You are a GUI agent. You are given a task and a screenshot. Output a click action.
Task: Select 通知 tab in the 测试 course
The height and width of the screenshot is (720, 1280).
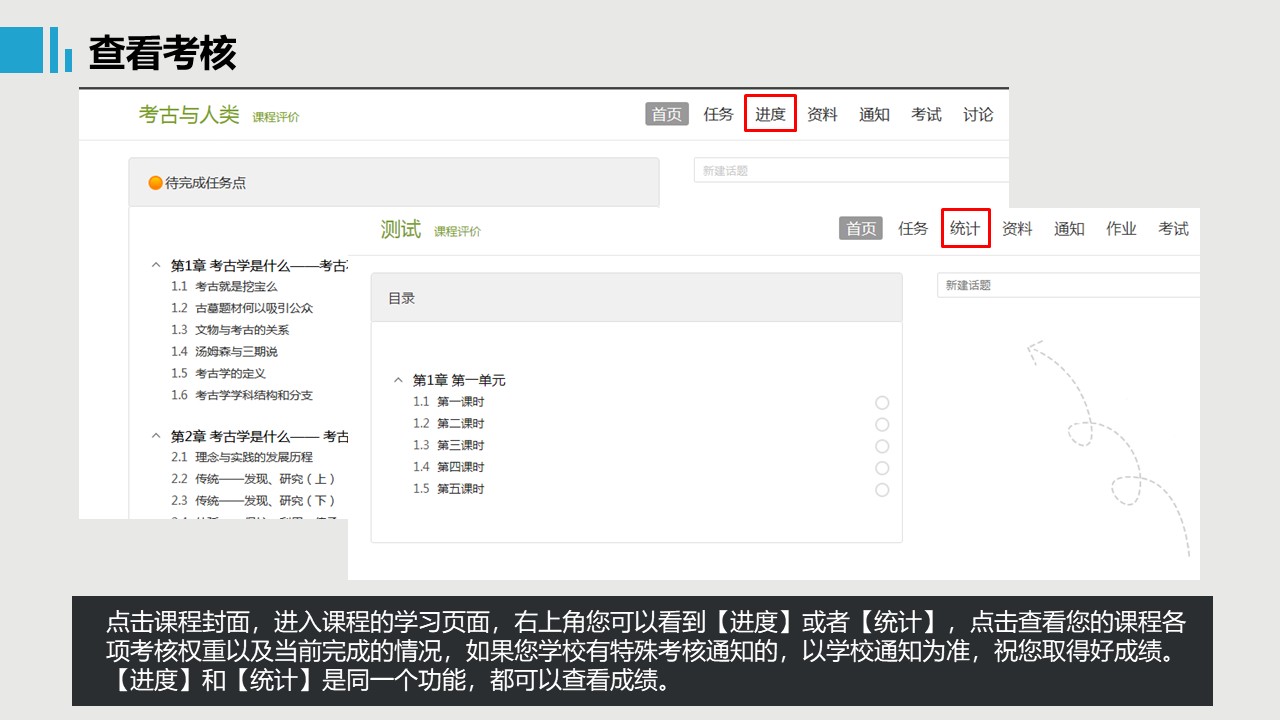[1069, 229]
